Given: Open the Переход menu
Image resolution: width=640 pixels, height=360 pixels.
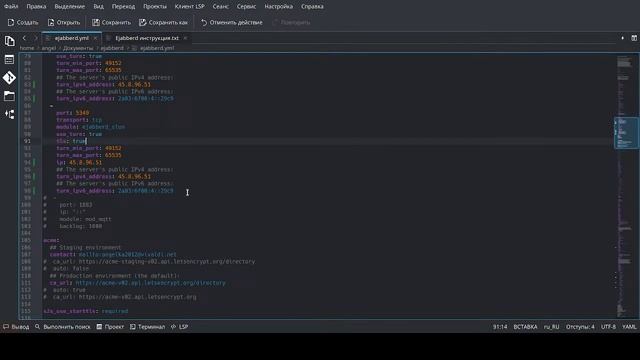Looking at the screenshot, I should click(x=123, y=7).
